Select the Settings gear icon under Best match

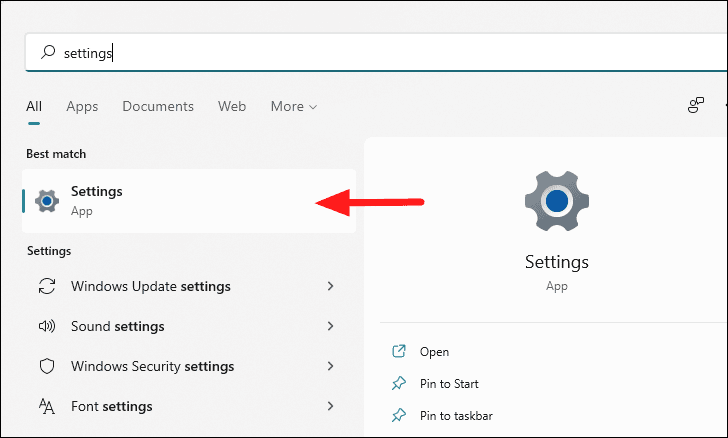tap(47, 201)
